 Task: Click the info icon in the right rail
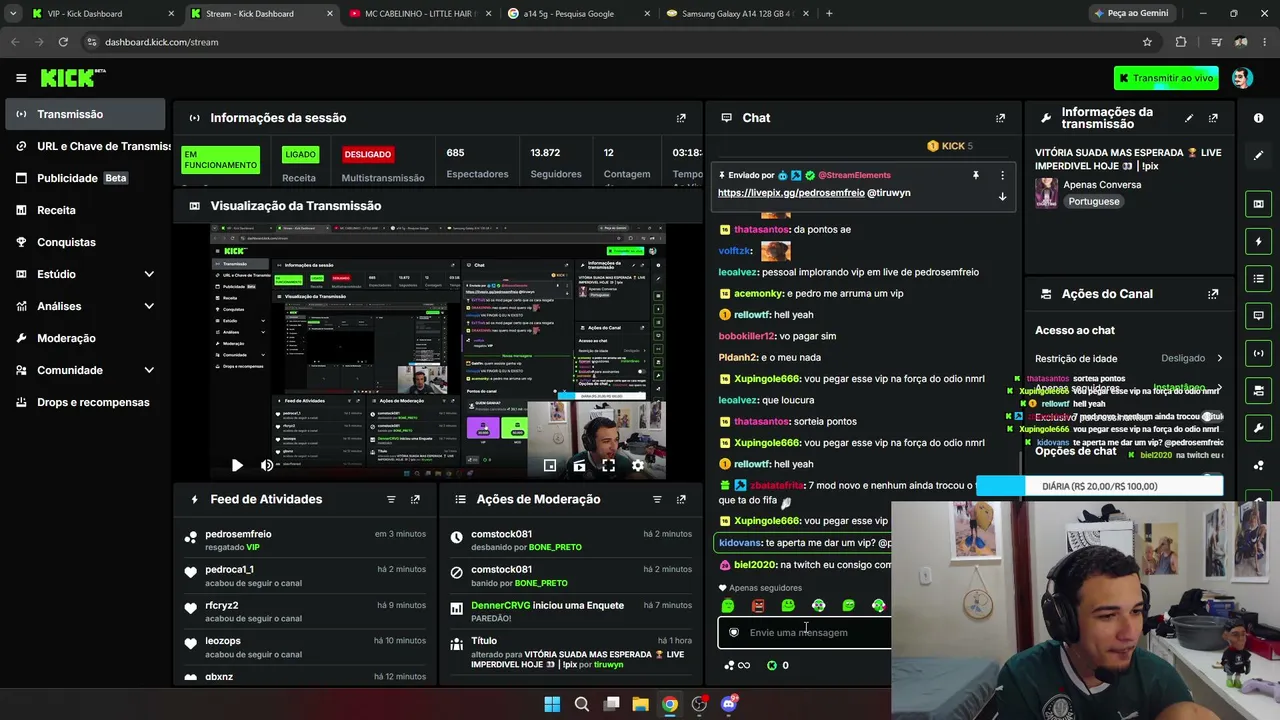click(x=1258, y=118)
